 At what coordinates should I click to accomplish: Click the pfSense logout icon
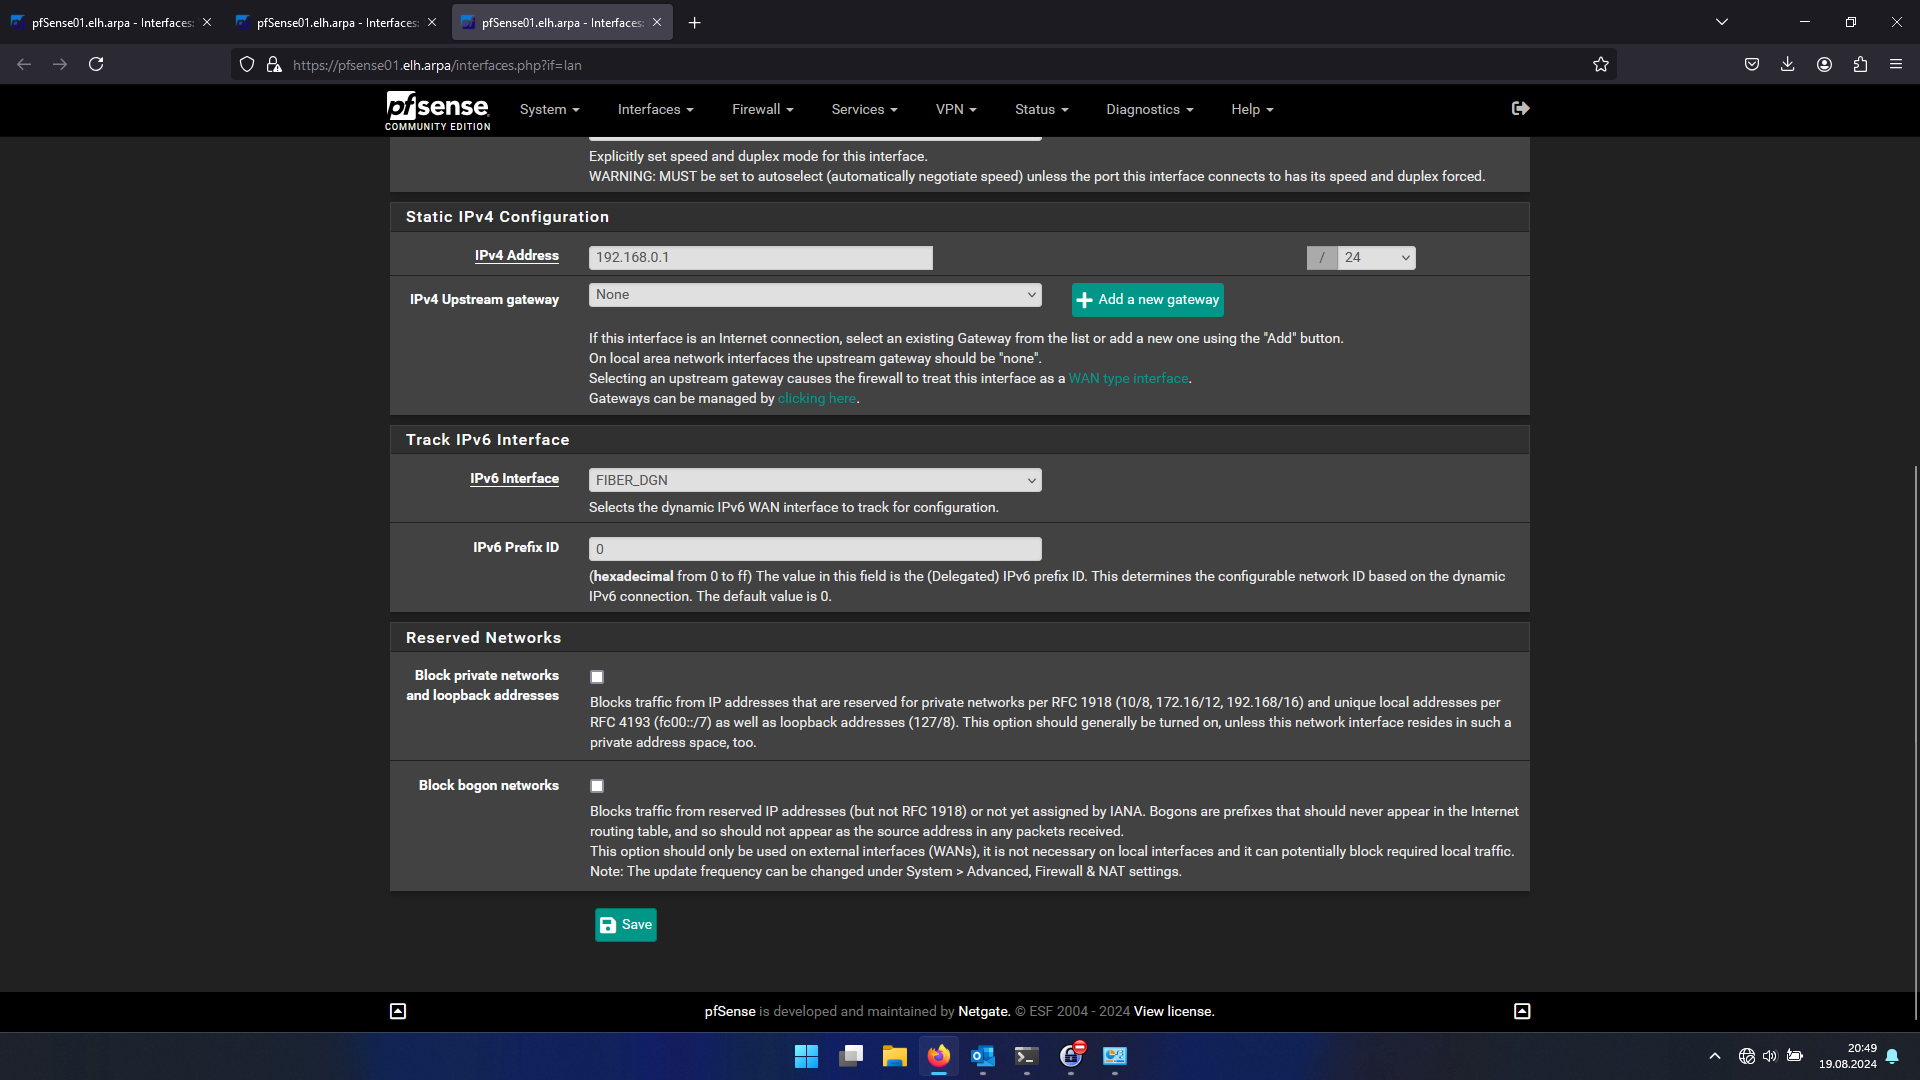click(x=1520, y=108)
